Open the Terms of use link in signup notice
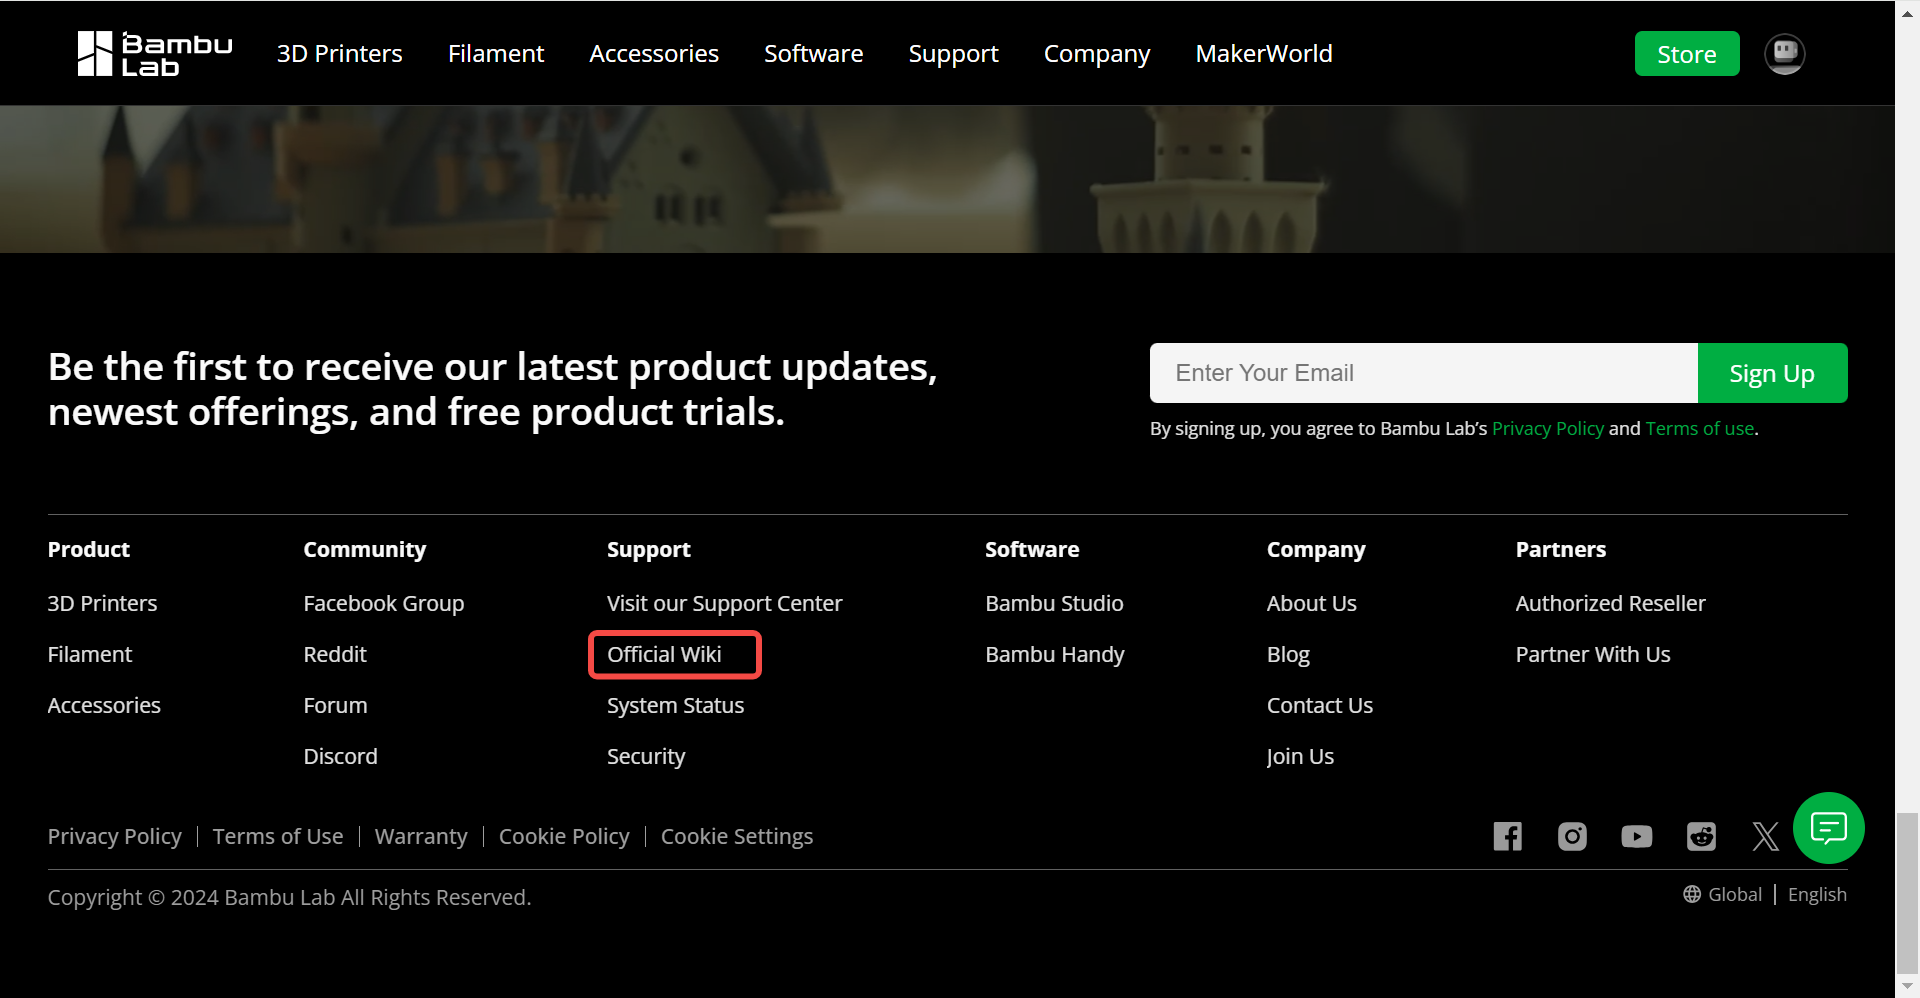This screenshot has height=998, width=1920. pos(1700,428)
